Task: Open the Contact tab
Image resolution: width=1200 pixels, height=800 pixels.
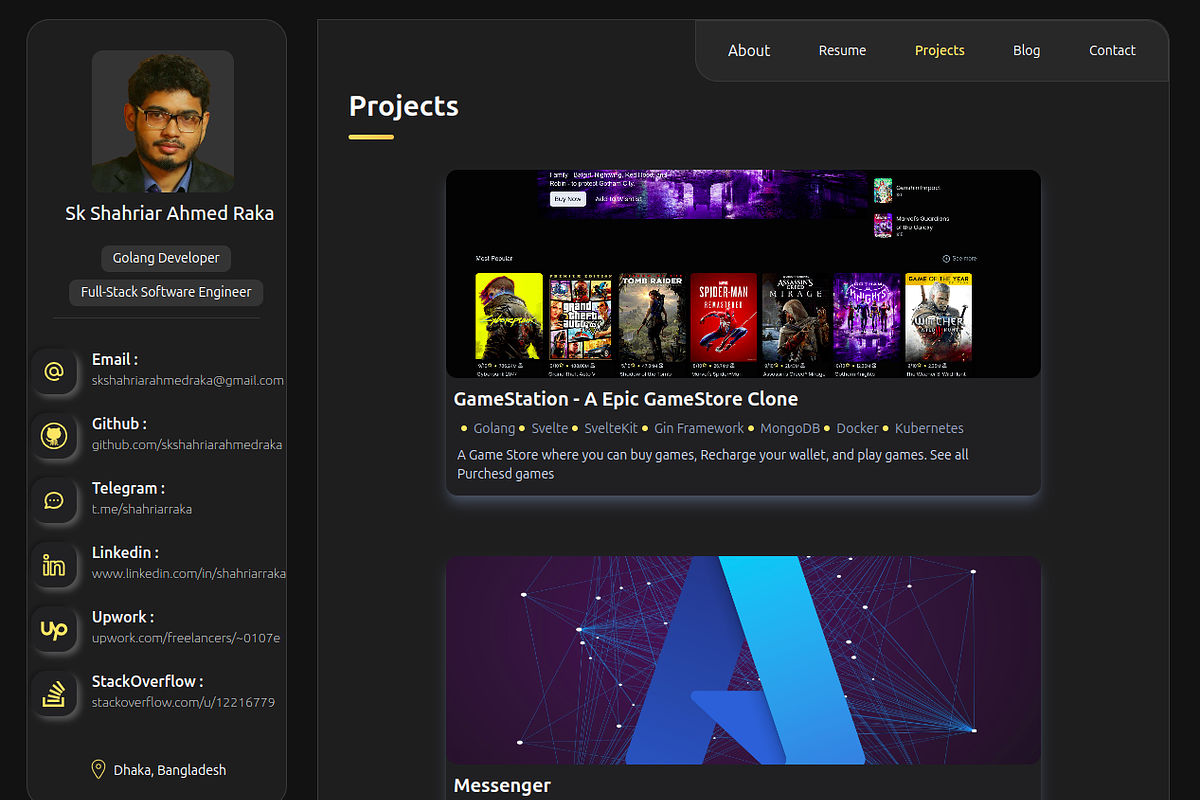Action: pyautogui.click(x=1113, y=50)
